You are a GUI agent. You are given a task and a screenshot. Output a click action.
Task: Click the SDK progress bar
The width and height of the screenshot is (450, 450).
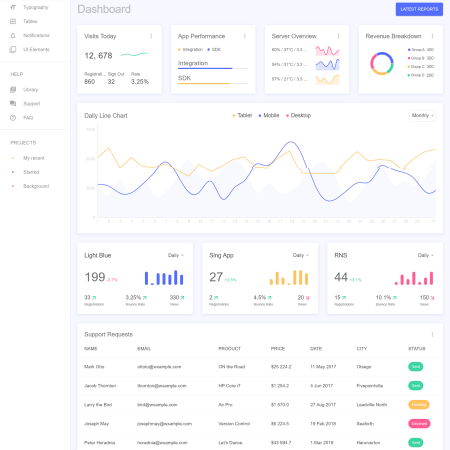point(213,83)
